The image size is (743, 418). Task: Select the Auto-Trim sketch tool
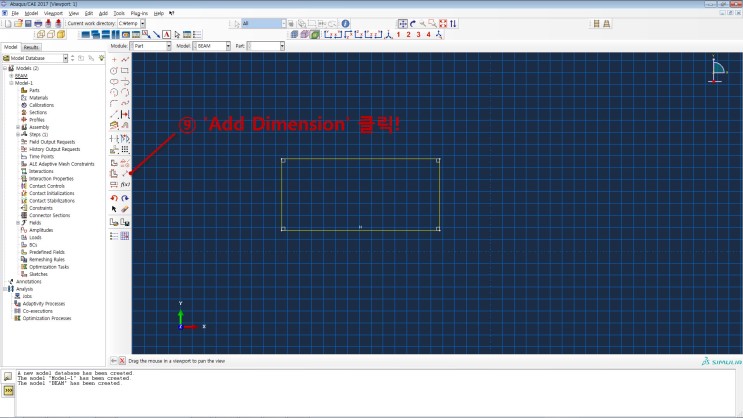tap(114, 138)
